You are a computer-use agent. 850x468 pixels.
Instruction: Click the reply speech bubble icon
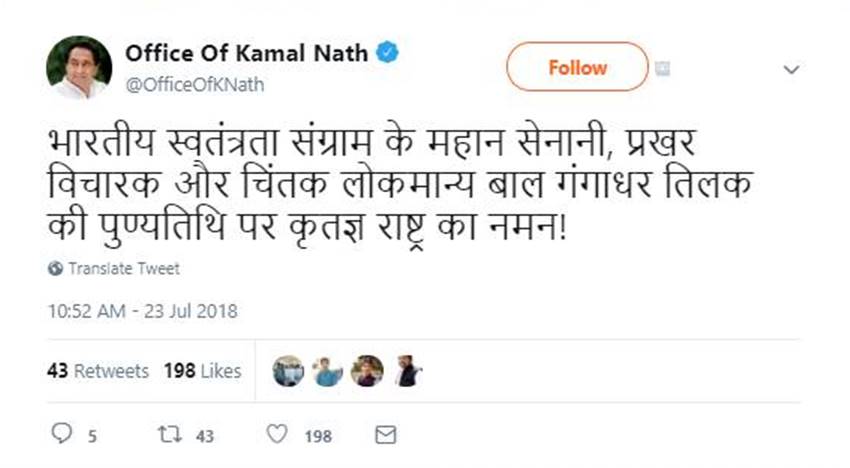tap(62, 435)
